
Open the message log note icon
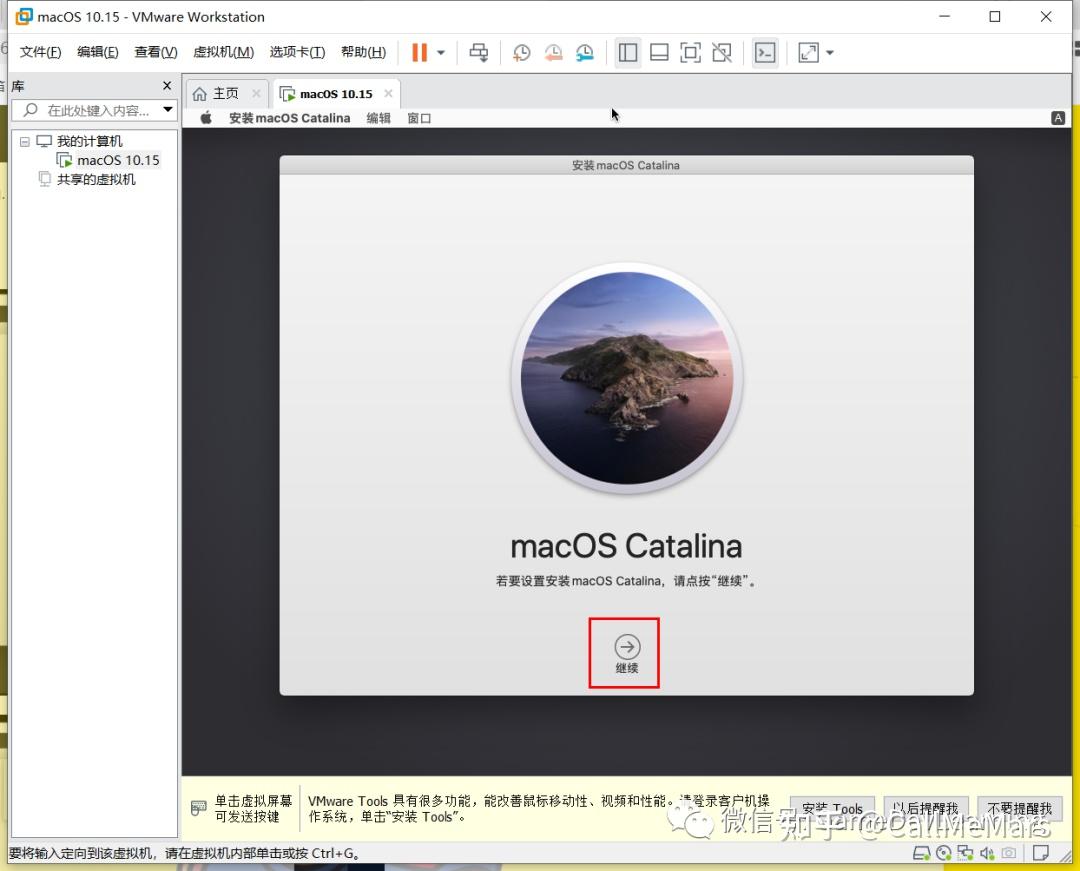click(1041, 854)
